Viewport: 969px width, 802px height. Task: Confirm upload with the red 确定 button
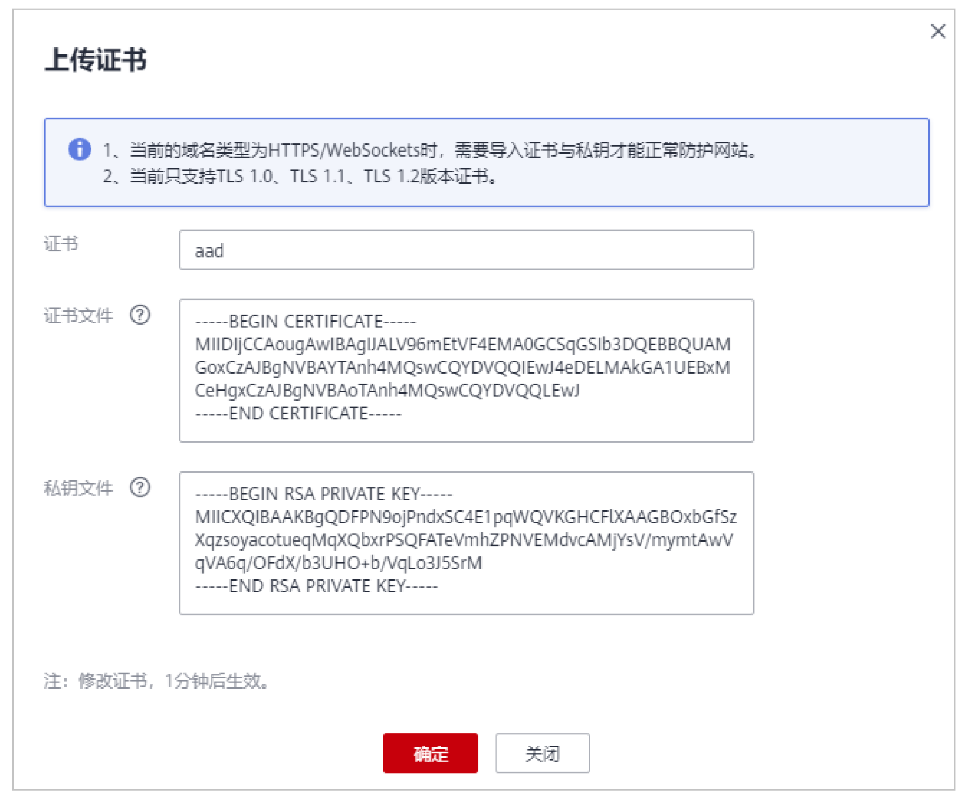tap(430, 753)
